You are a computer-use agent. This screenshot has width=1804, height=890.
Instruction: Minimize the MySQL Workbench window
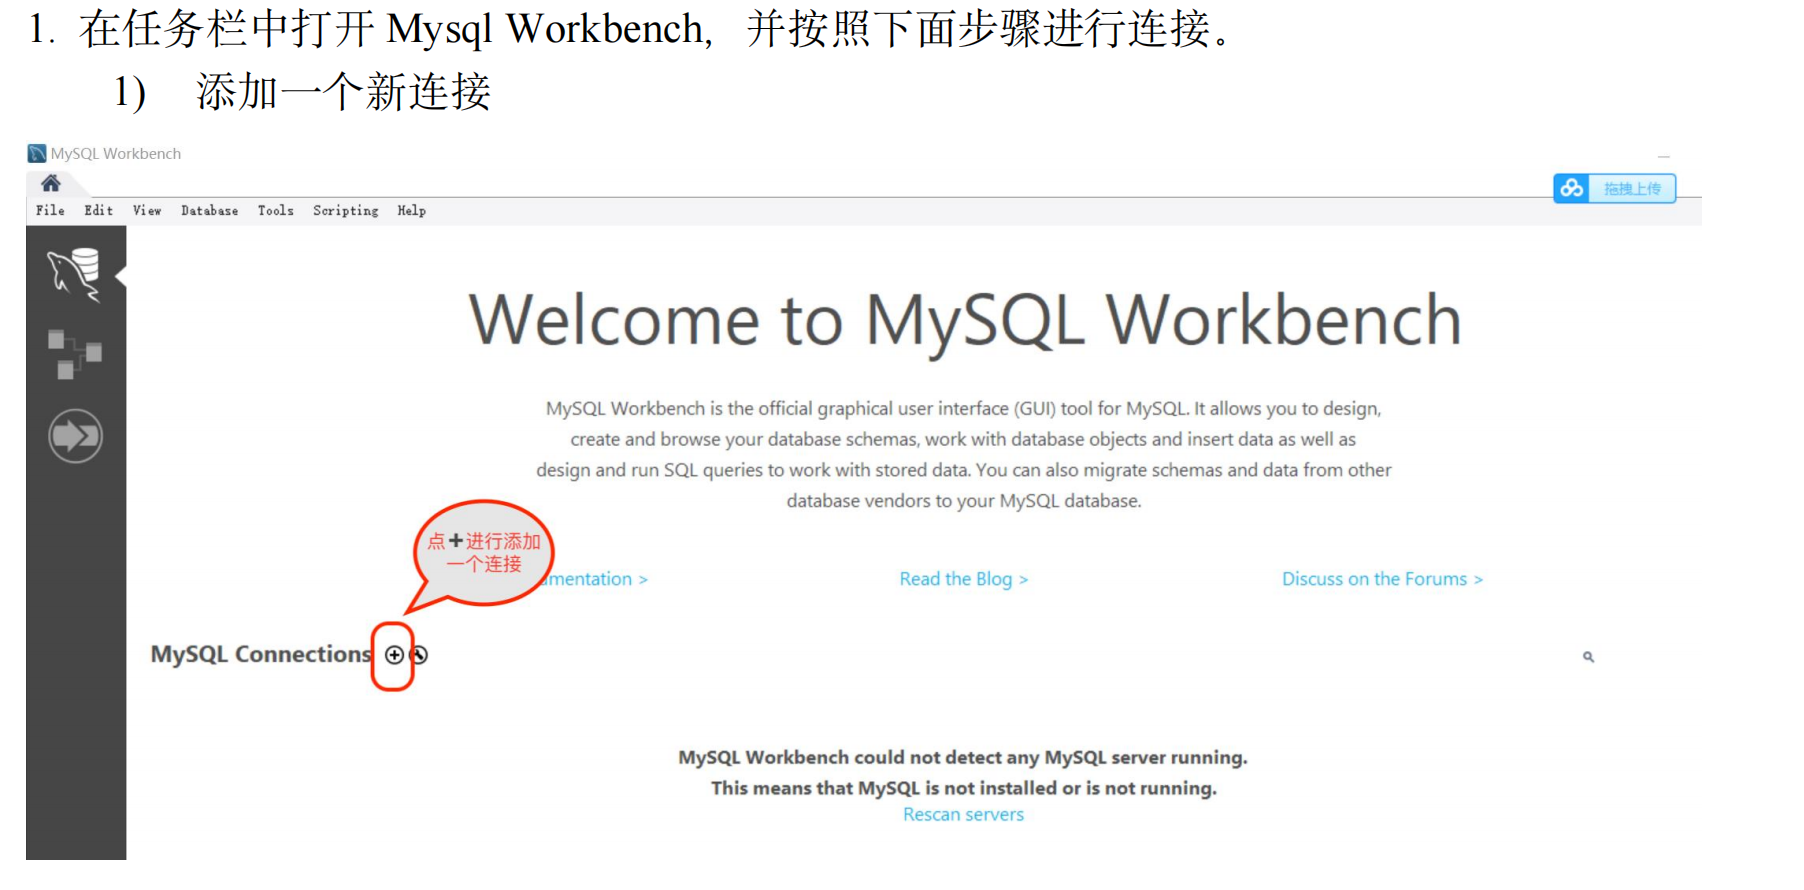(x=1664, y=157)
